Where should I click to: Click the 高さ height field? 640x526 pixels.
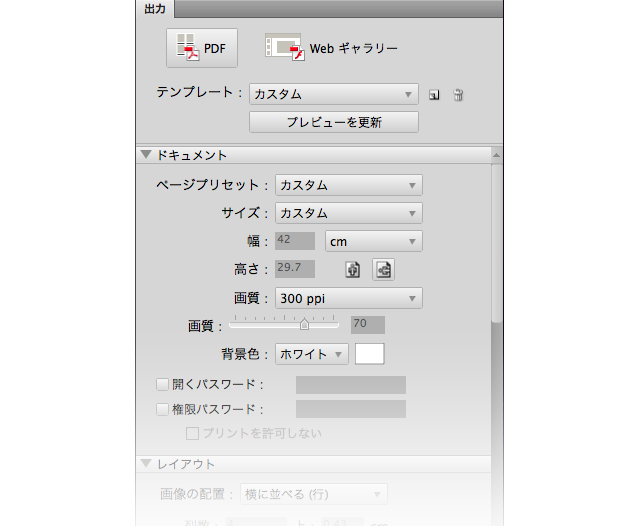[295, 269]
